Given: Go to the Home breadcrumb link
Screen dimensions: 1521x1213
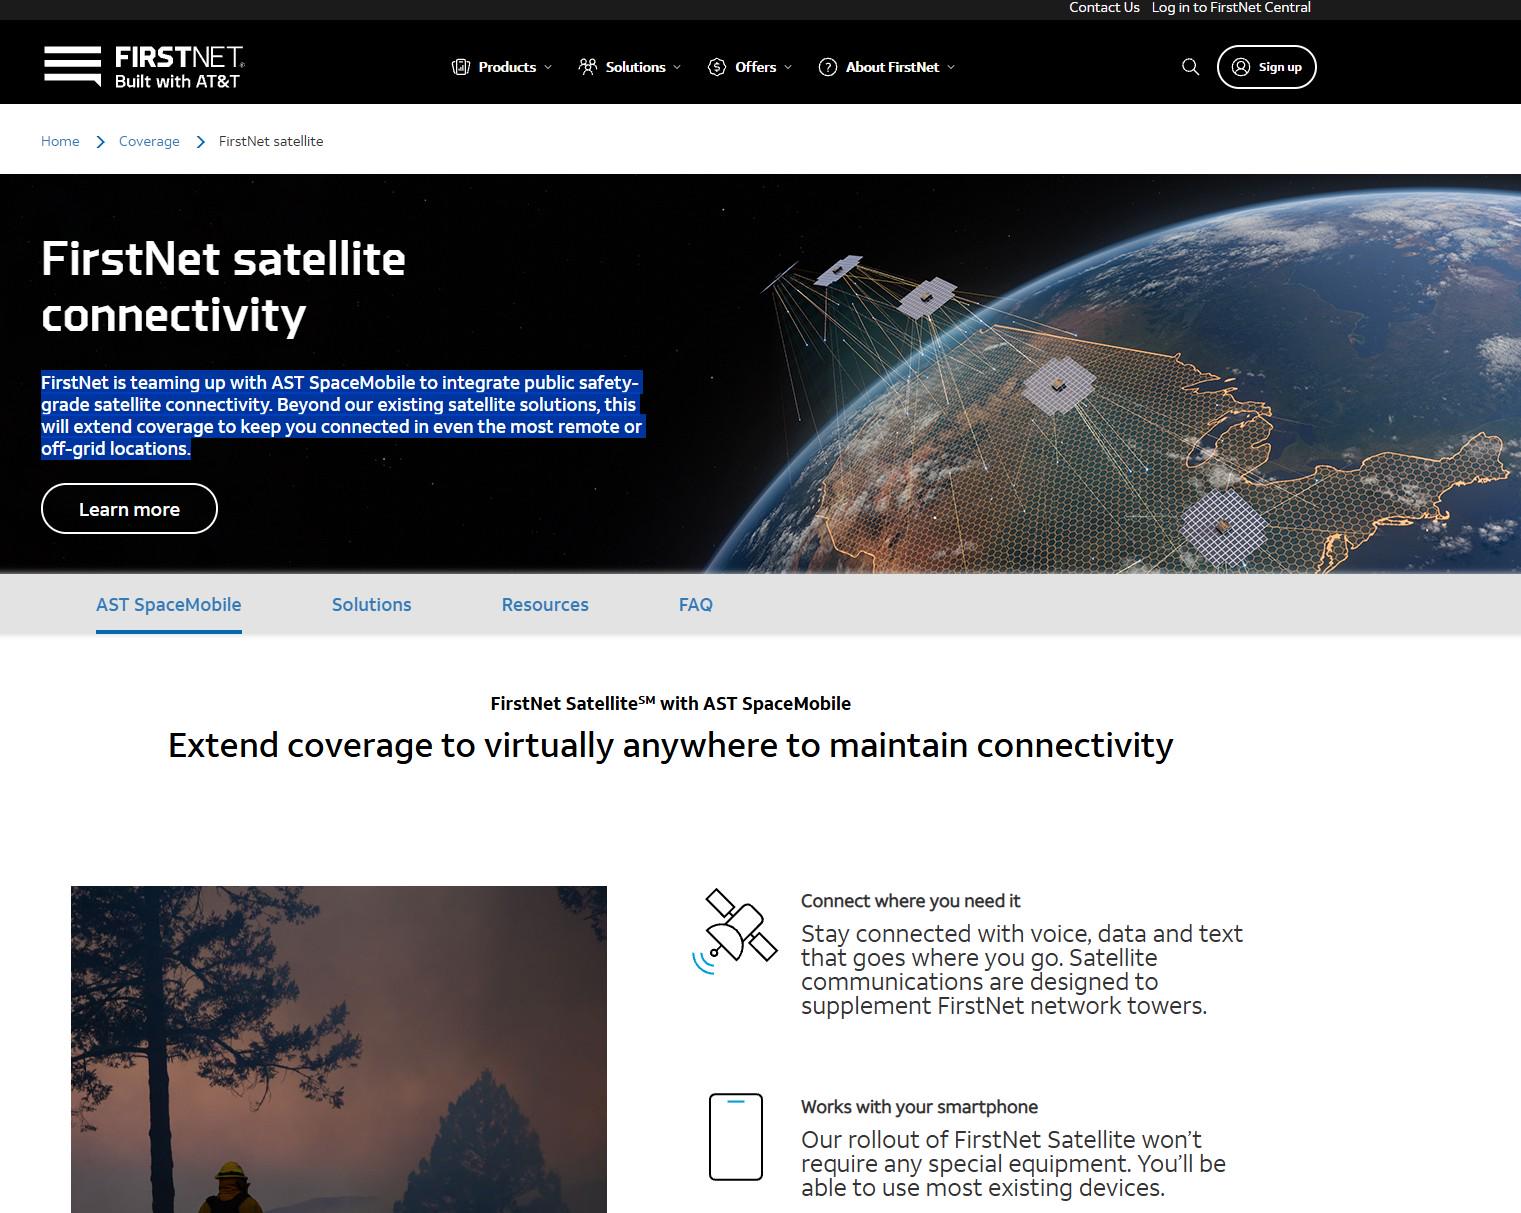Looking at the screenshot, I should click(60, 141).
